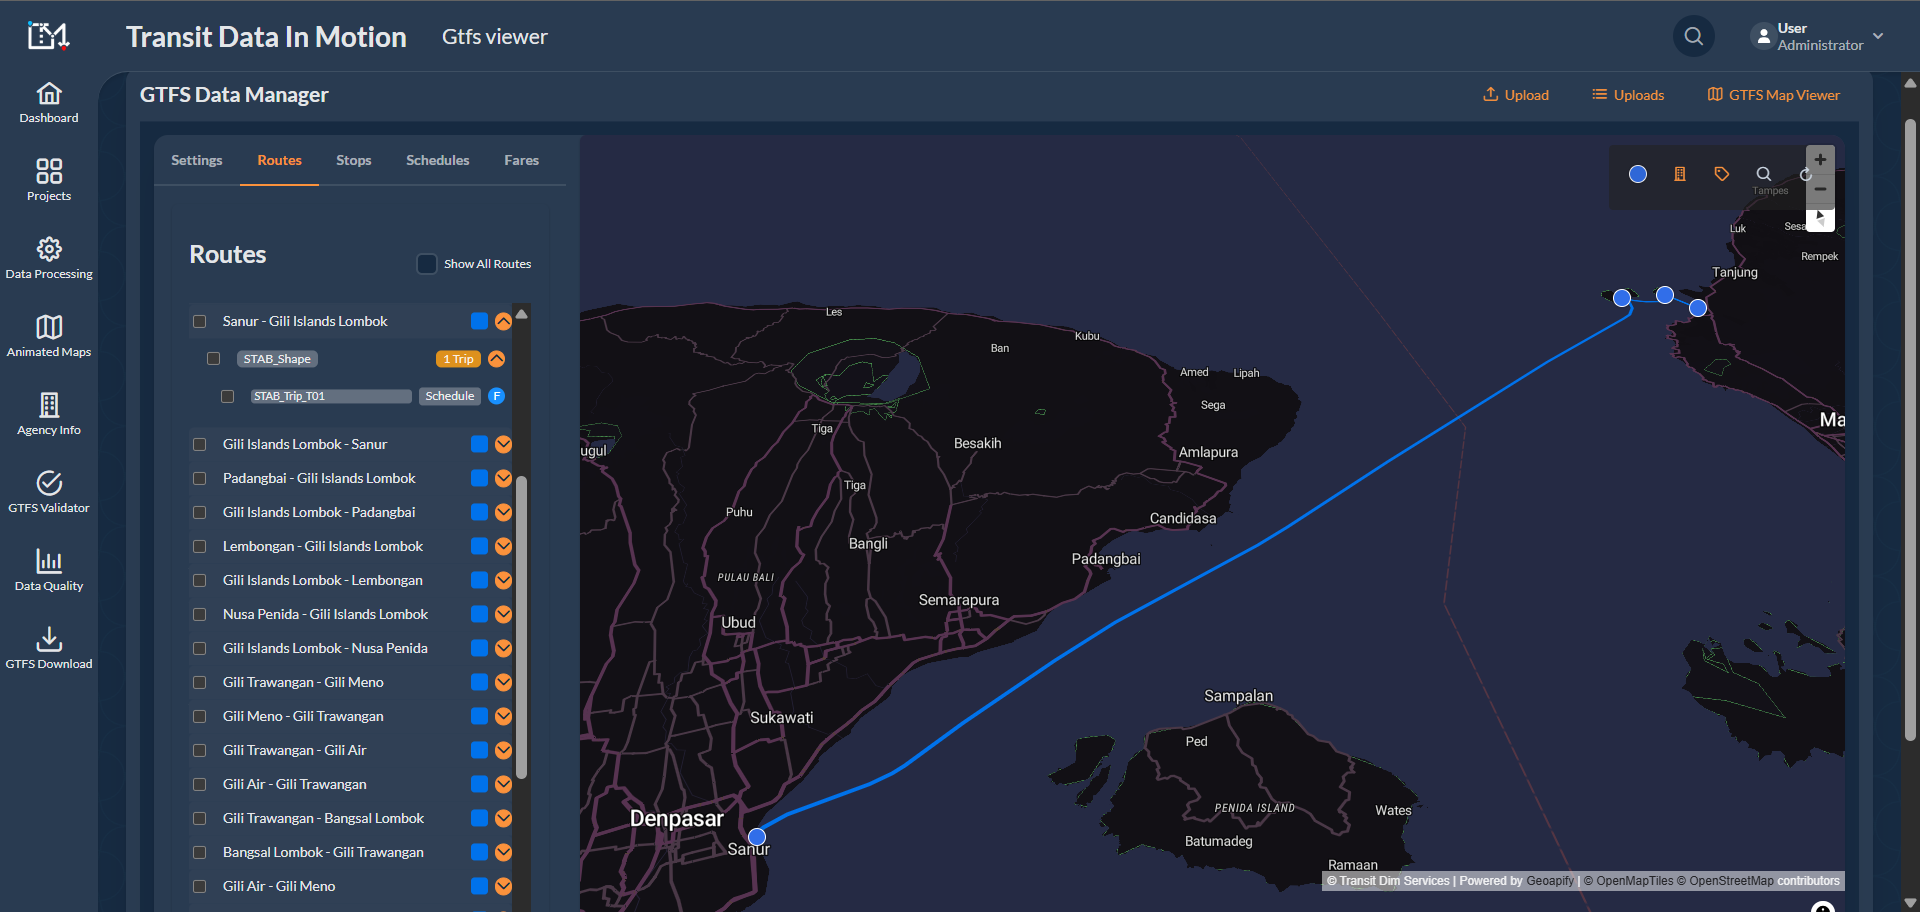Open GTFS Validator from the sidebar

click(x=49, y=492)
